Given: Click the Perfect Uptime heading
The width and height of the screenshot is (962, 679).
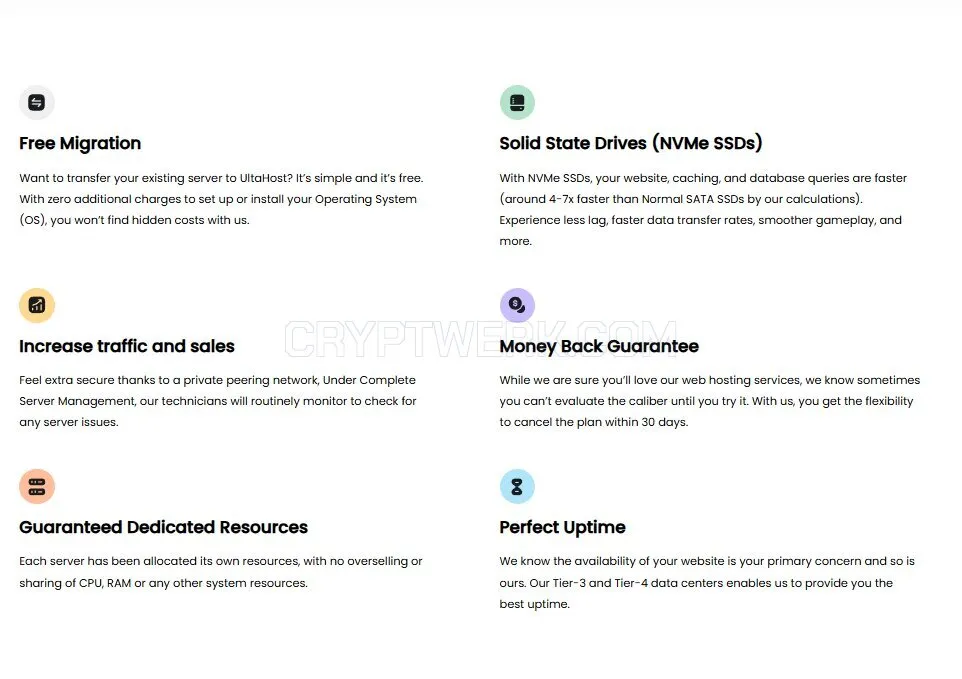Looking at the screenshot, I should tap(562, 527).
